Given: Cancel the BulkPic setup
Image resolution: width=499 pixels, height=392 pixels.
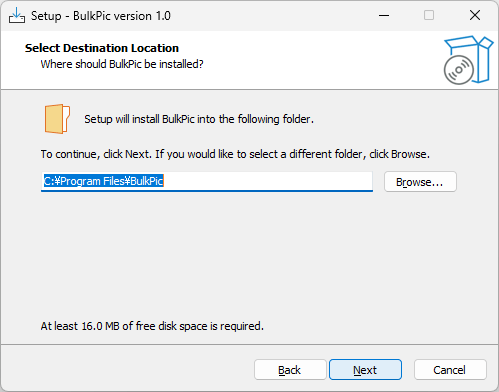Looking at the screenshot, I should click(x=450, y=370).
